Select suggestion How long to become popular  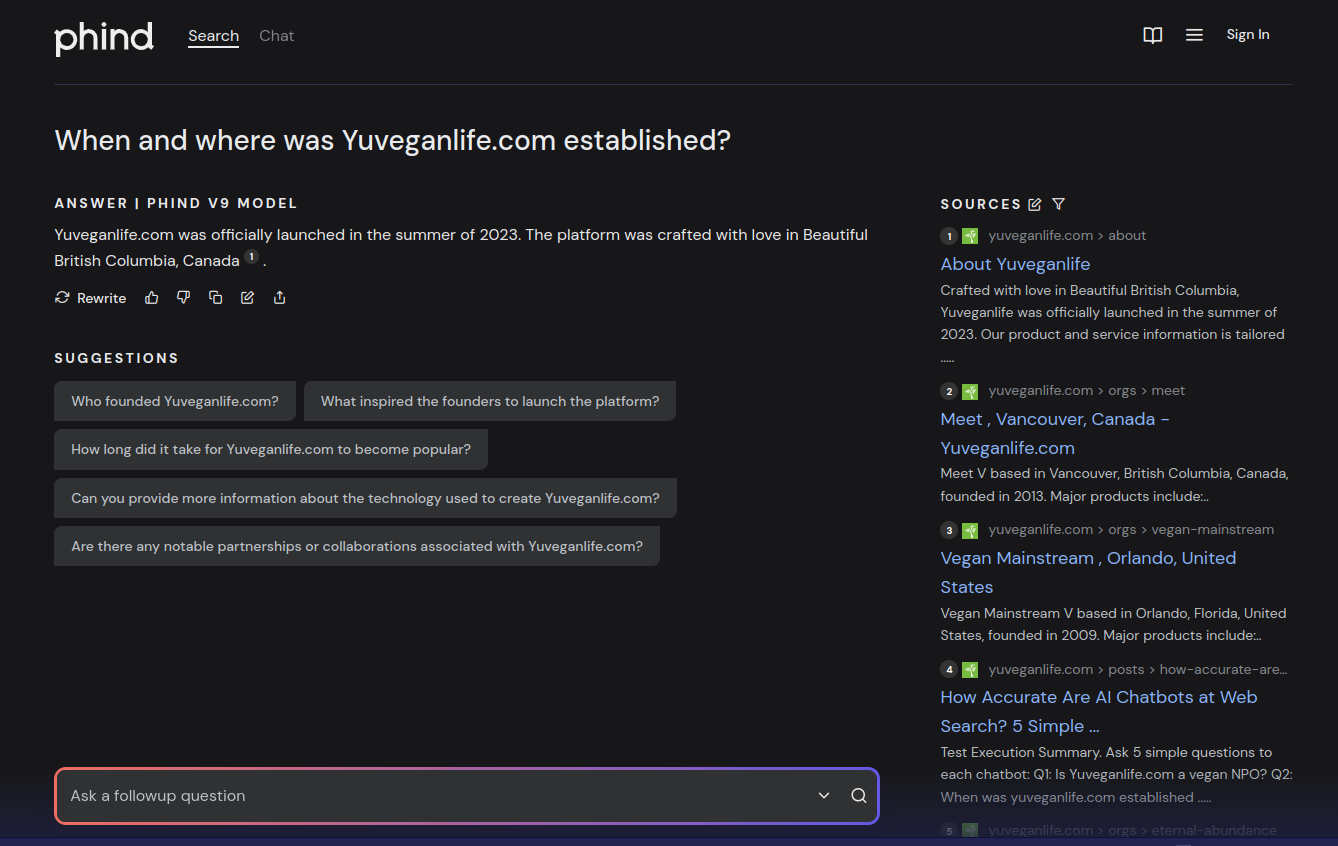coord(271,449)
